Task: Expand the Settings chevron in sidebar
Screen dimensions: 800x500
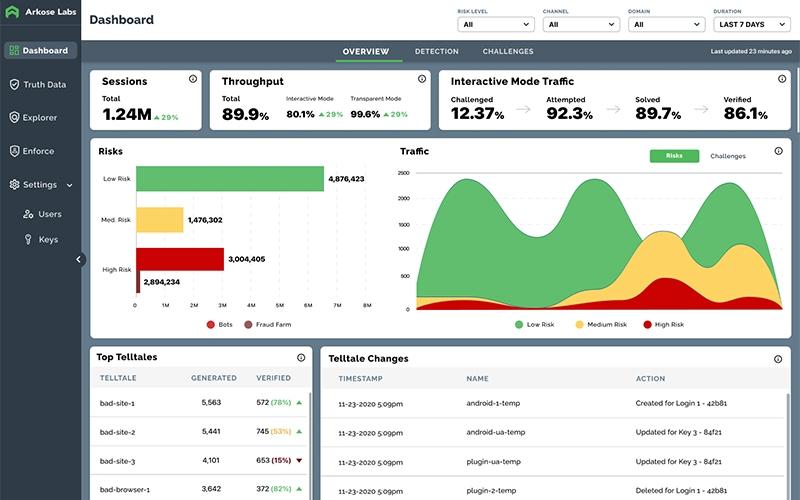Action: [x=69, y=185]
